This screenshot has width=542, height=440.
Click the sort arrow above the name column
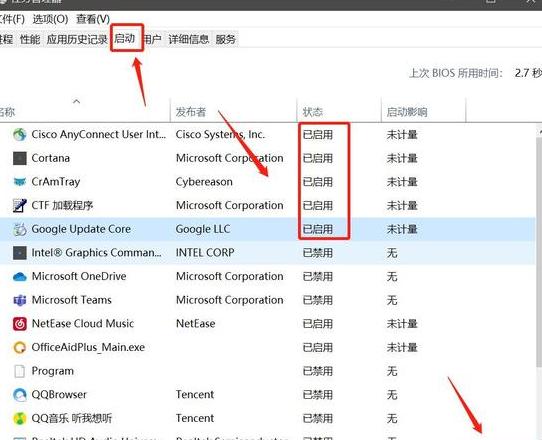coord(76,101)
